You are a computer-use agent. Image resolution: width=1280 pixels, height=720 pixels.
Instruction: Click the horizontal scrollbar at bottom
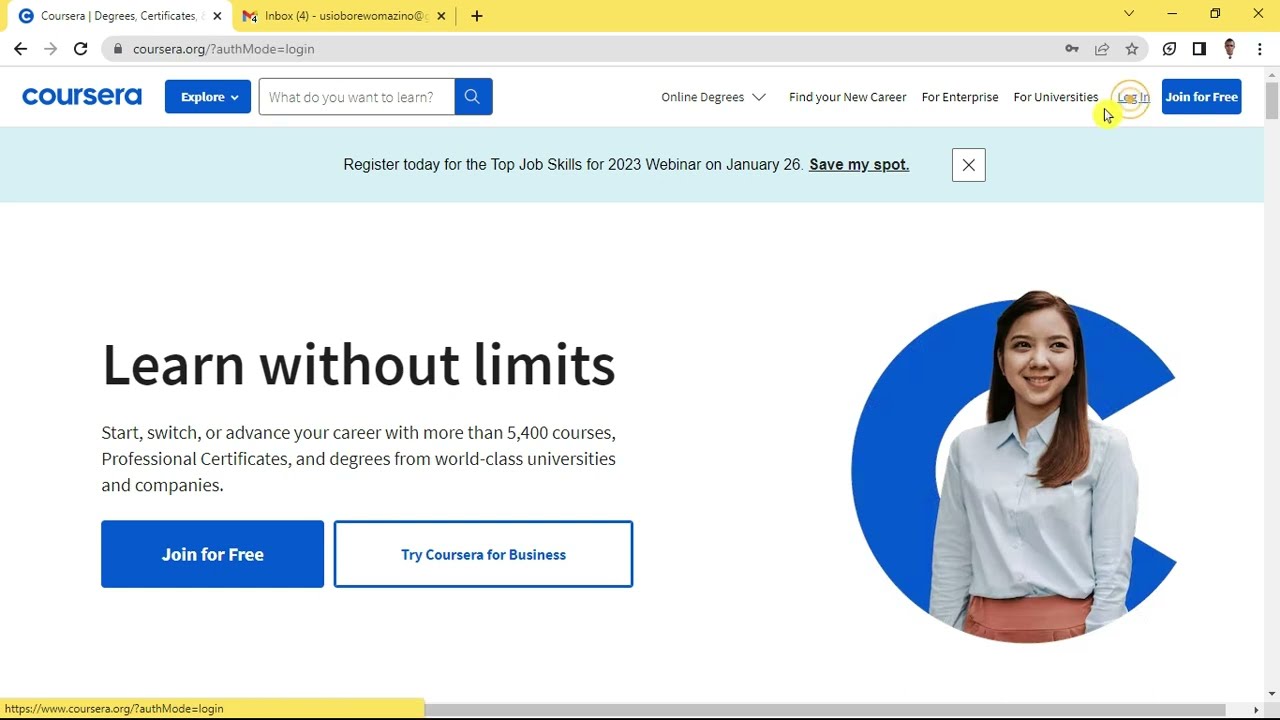click(825, 710)
